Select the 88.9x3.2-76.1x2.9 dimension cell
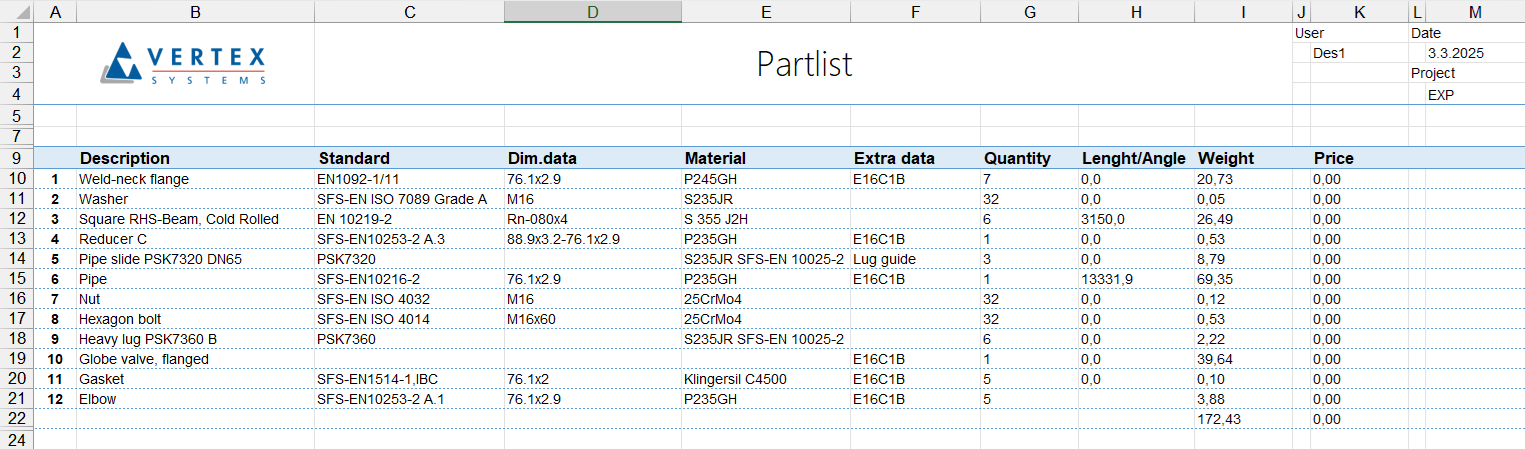This screenshot has width=1525, height=449. pyautogui.click(x=563, y=239)
